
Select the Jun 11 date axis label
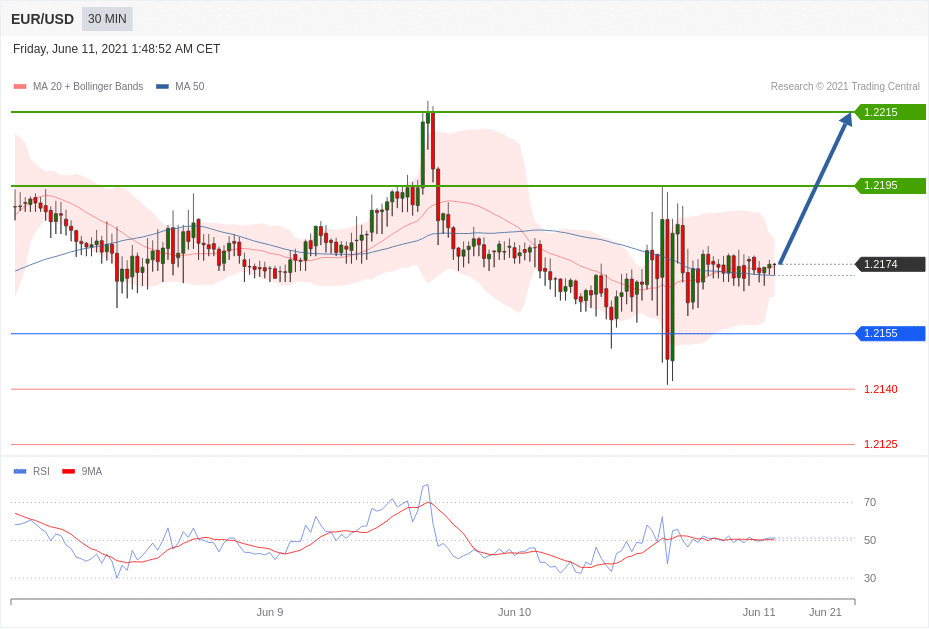point(759,612)
